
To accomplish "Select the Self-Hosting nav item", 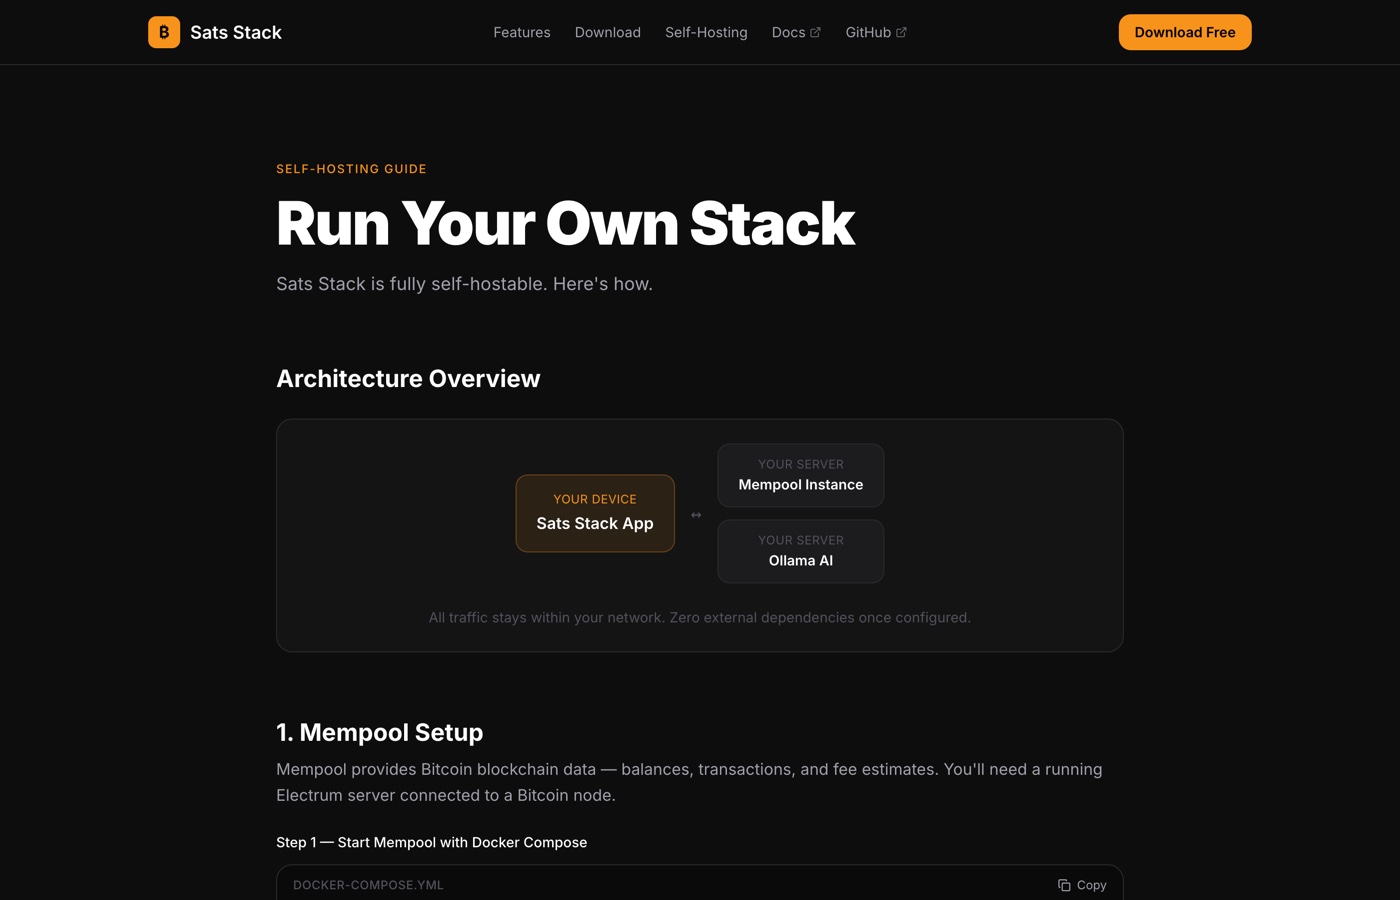I will [706, 32].
